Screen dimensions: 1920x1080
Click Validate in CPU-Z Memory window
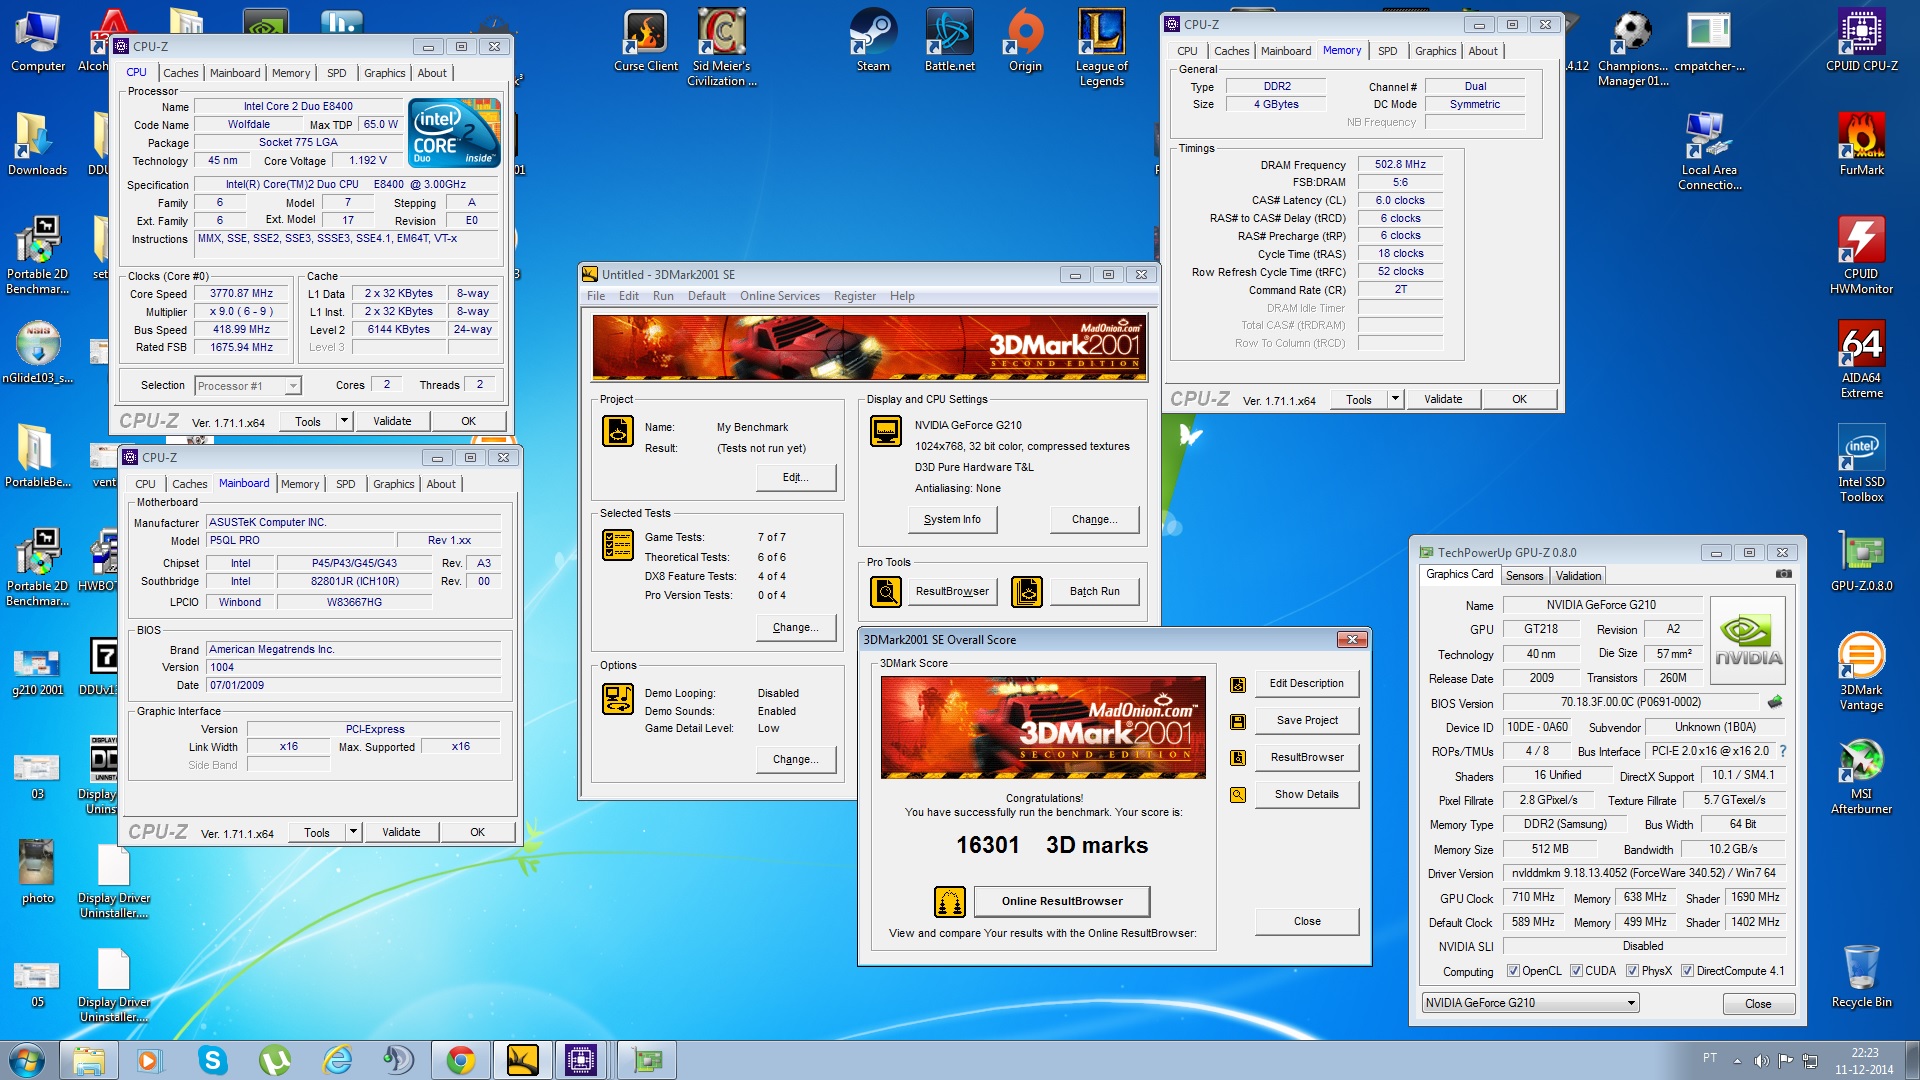tap(1443, 399)
